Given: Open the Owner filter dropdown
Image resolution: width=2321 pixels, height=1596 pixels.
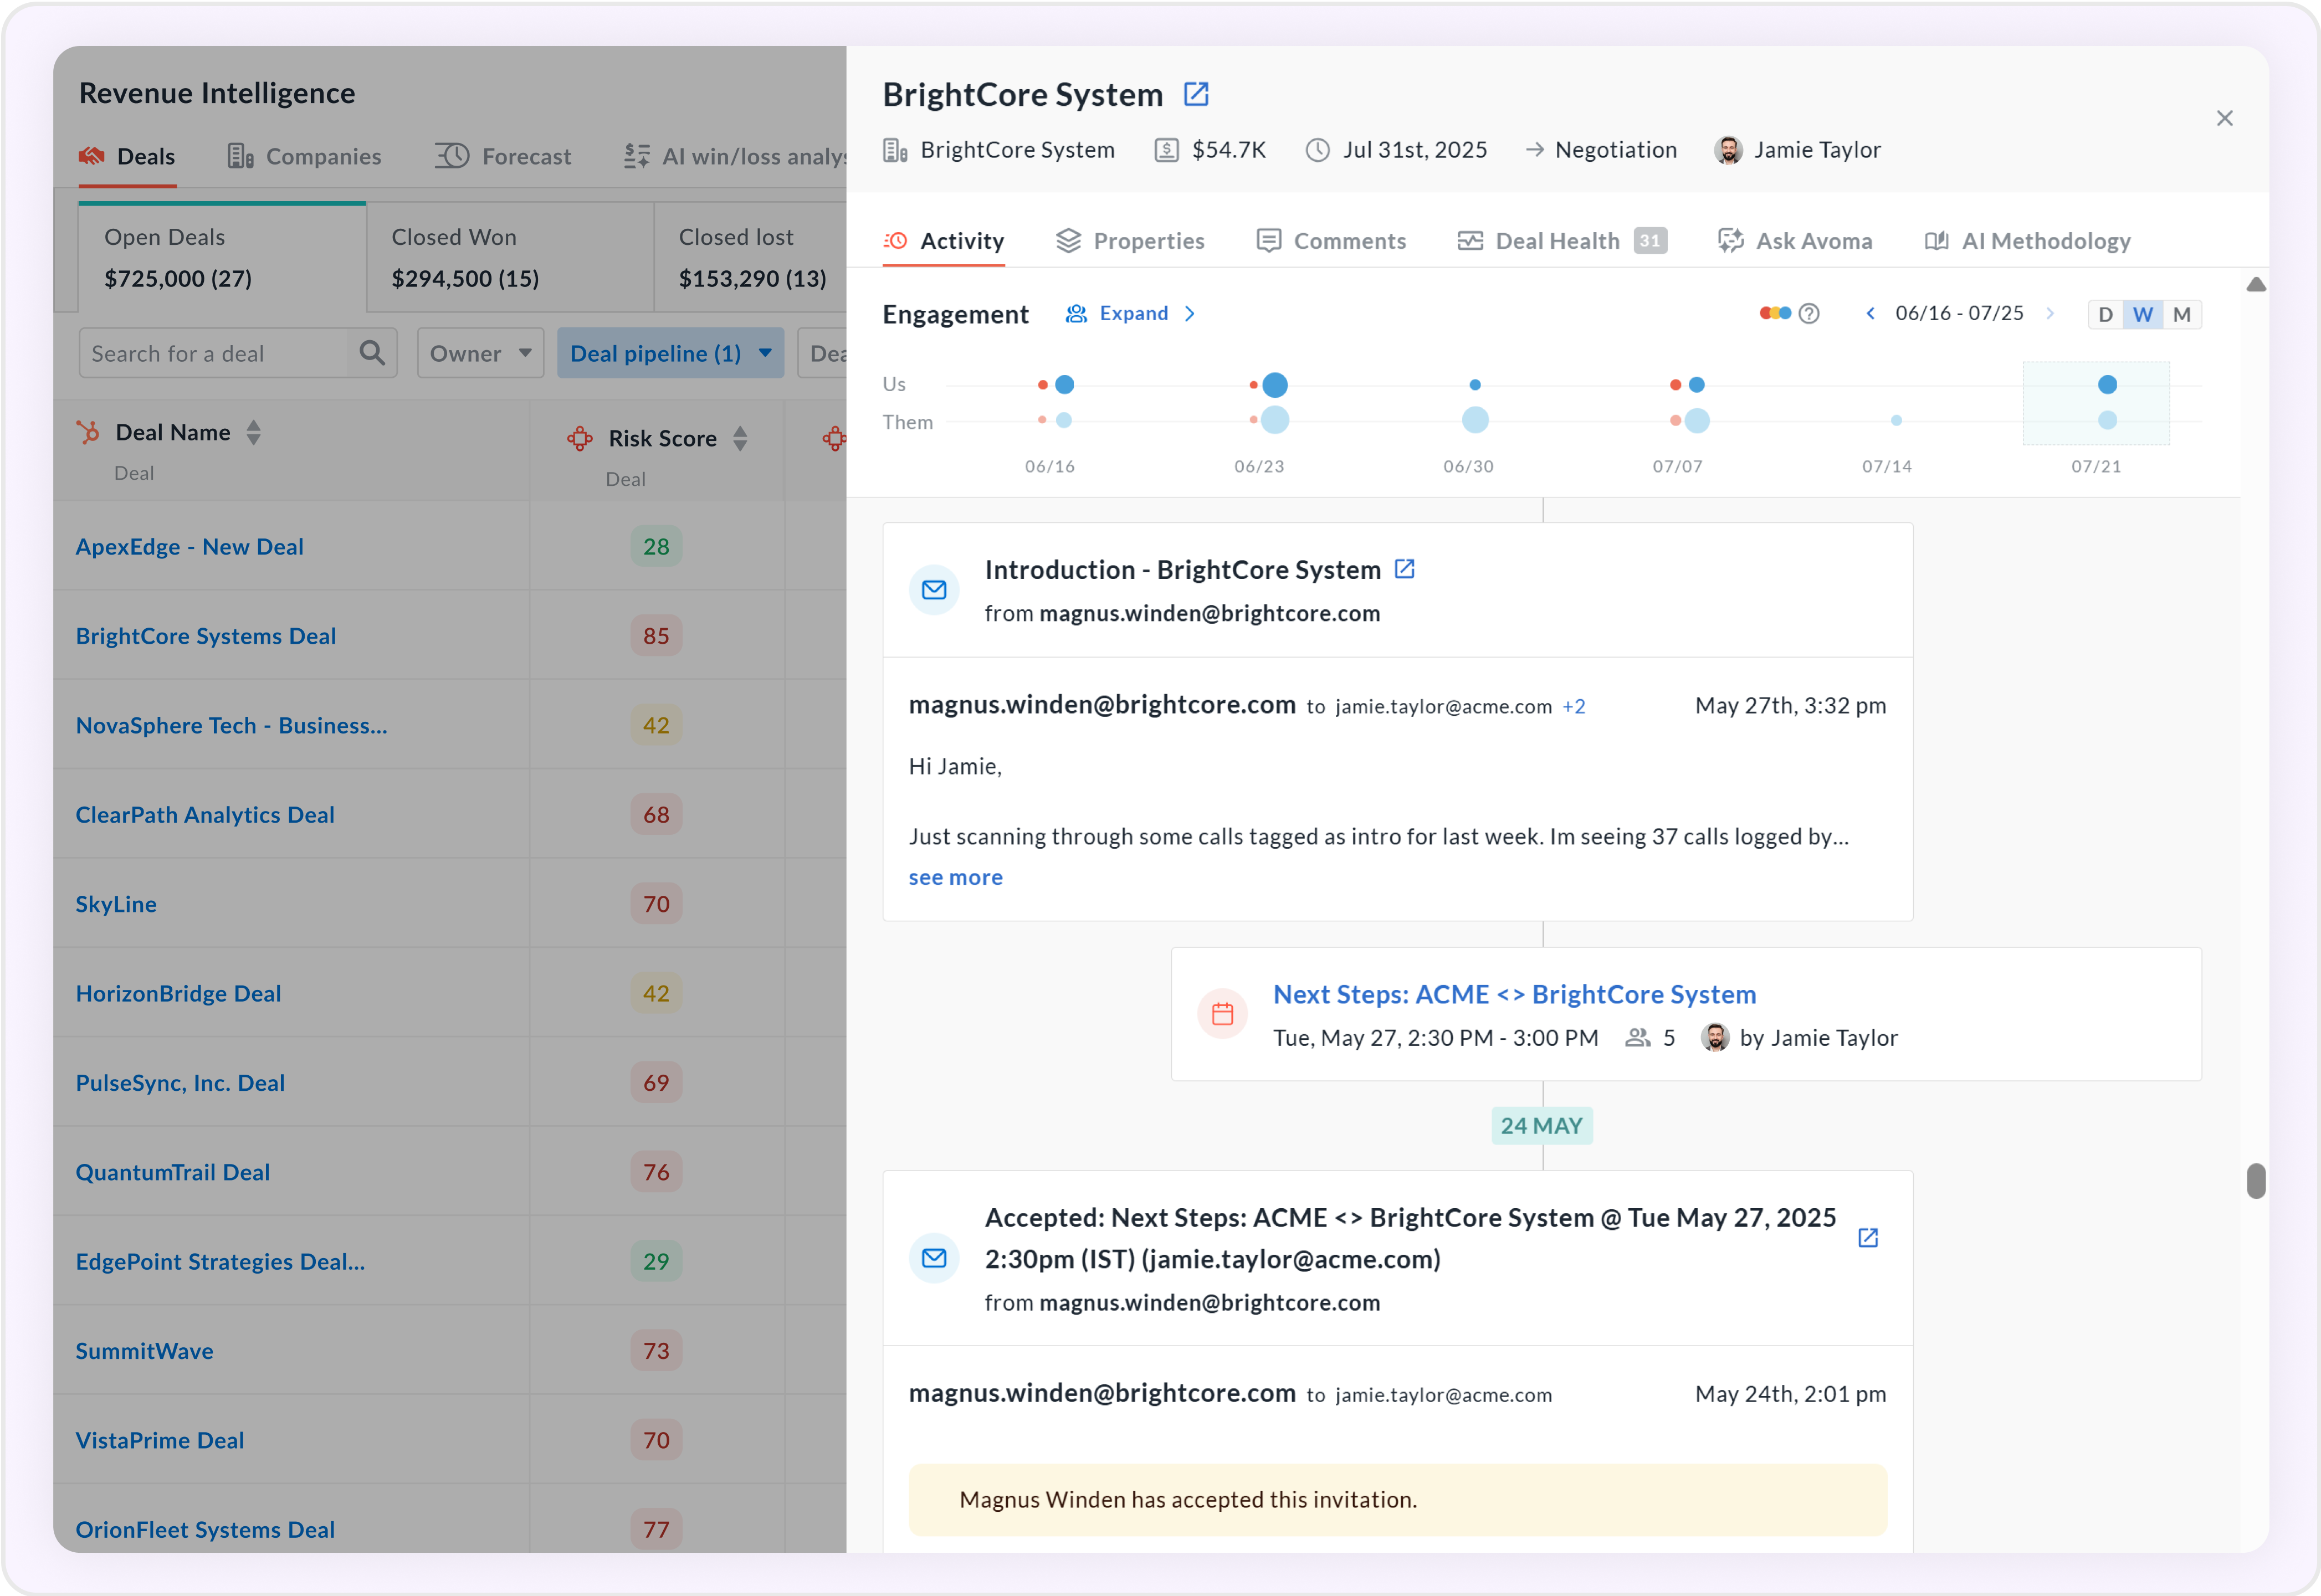Looking at the screenshot, I should [x=480, y=353].
